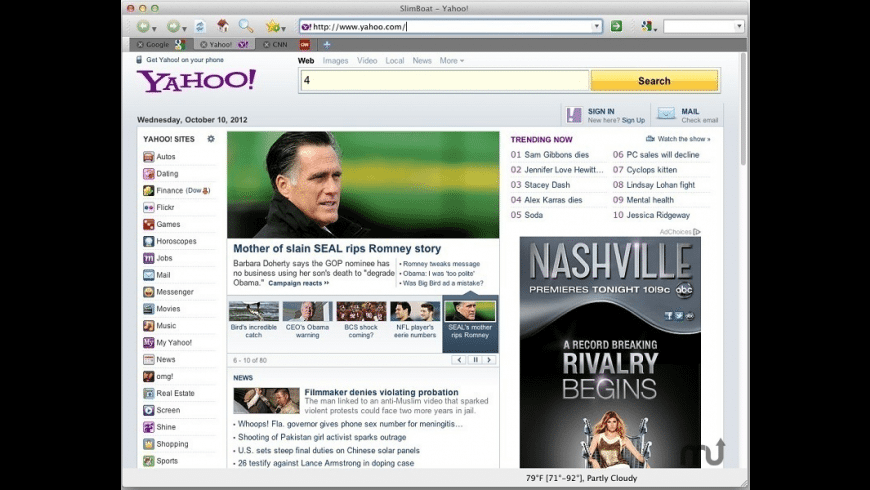
Task: Open 'Mother of slain SEAL rips Romney story' headline
Action: (337, 249)
